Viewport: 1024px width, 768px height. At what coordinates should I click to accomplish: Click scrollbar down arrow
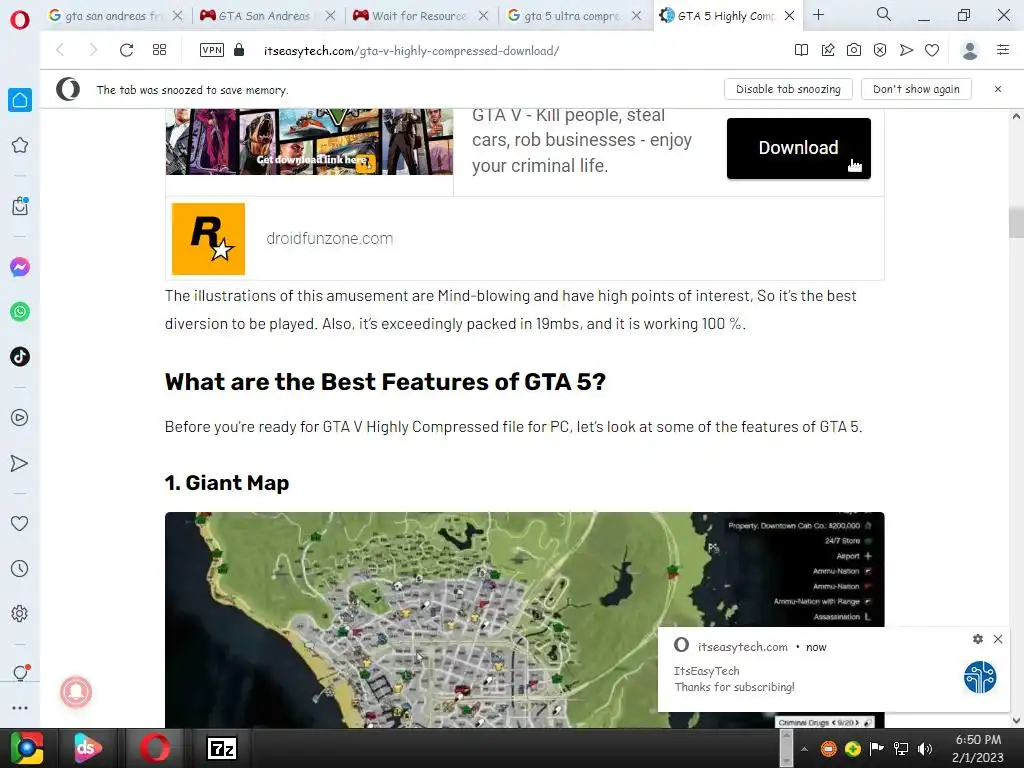pos(1016,720)
